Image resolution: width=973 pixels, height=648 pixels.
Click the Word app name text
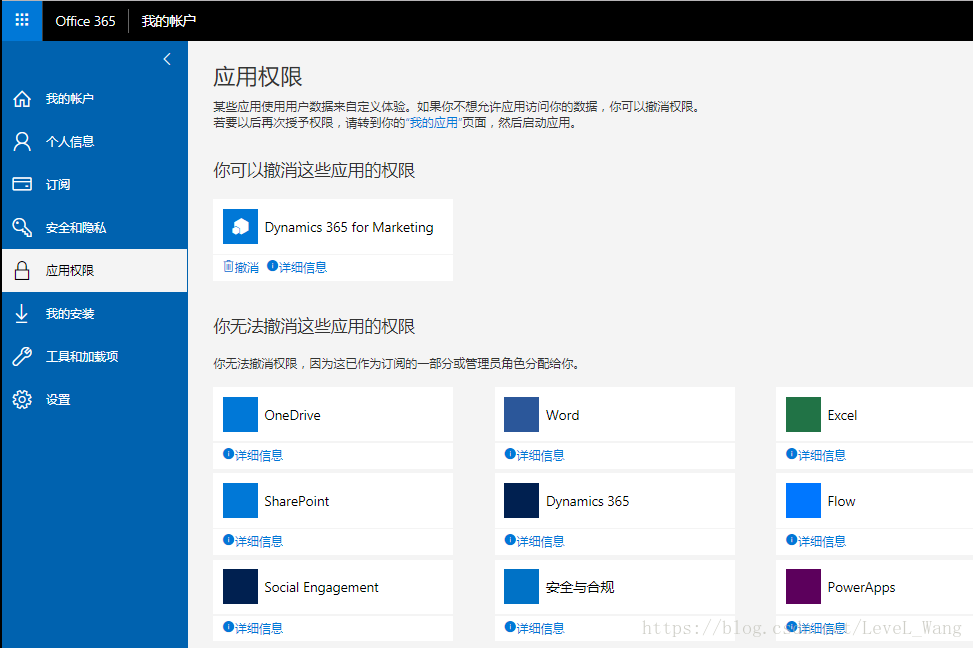coord(562,415)
